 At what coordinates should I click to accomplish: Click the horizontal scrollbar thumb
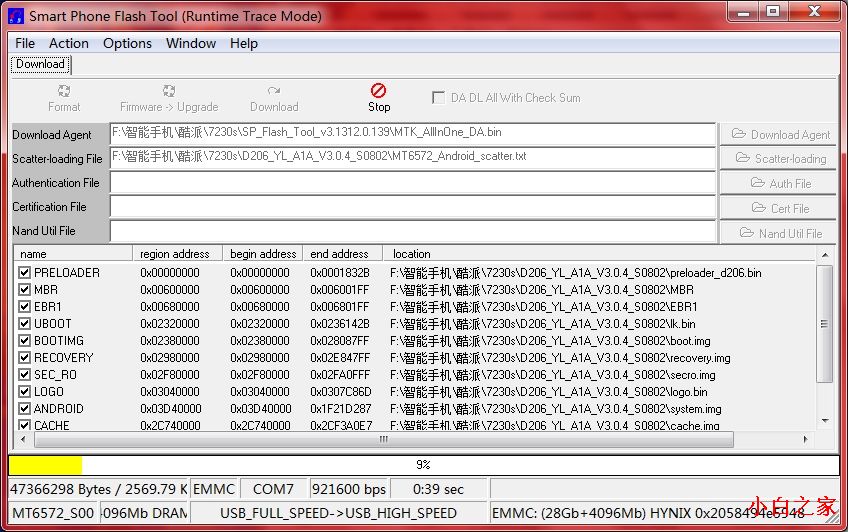click(x=384, y=439)
